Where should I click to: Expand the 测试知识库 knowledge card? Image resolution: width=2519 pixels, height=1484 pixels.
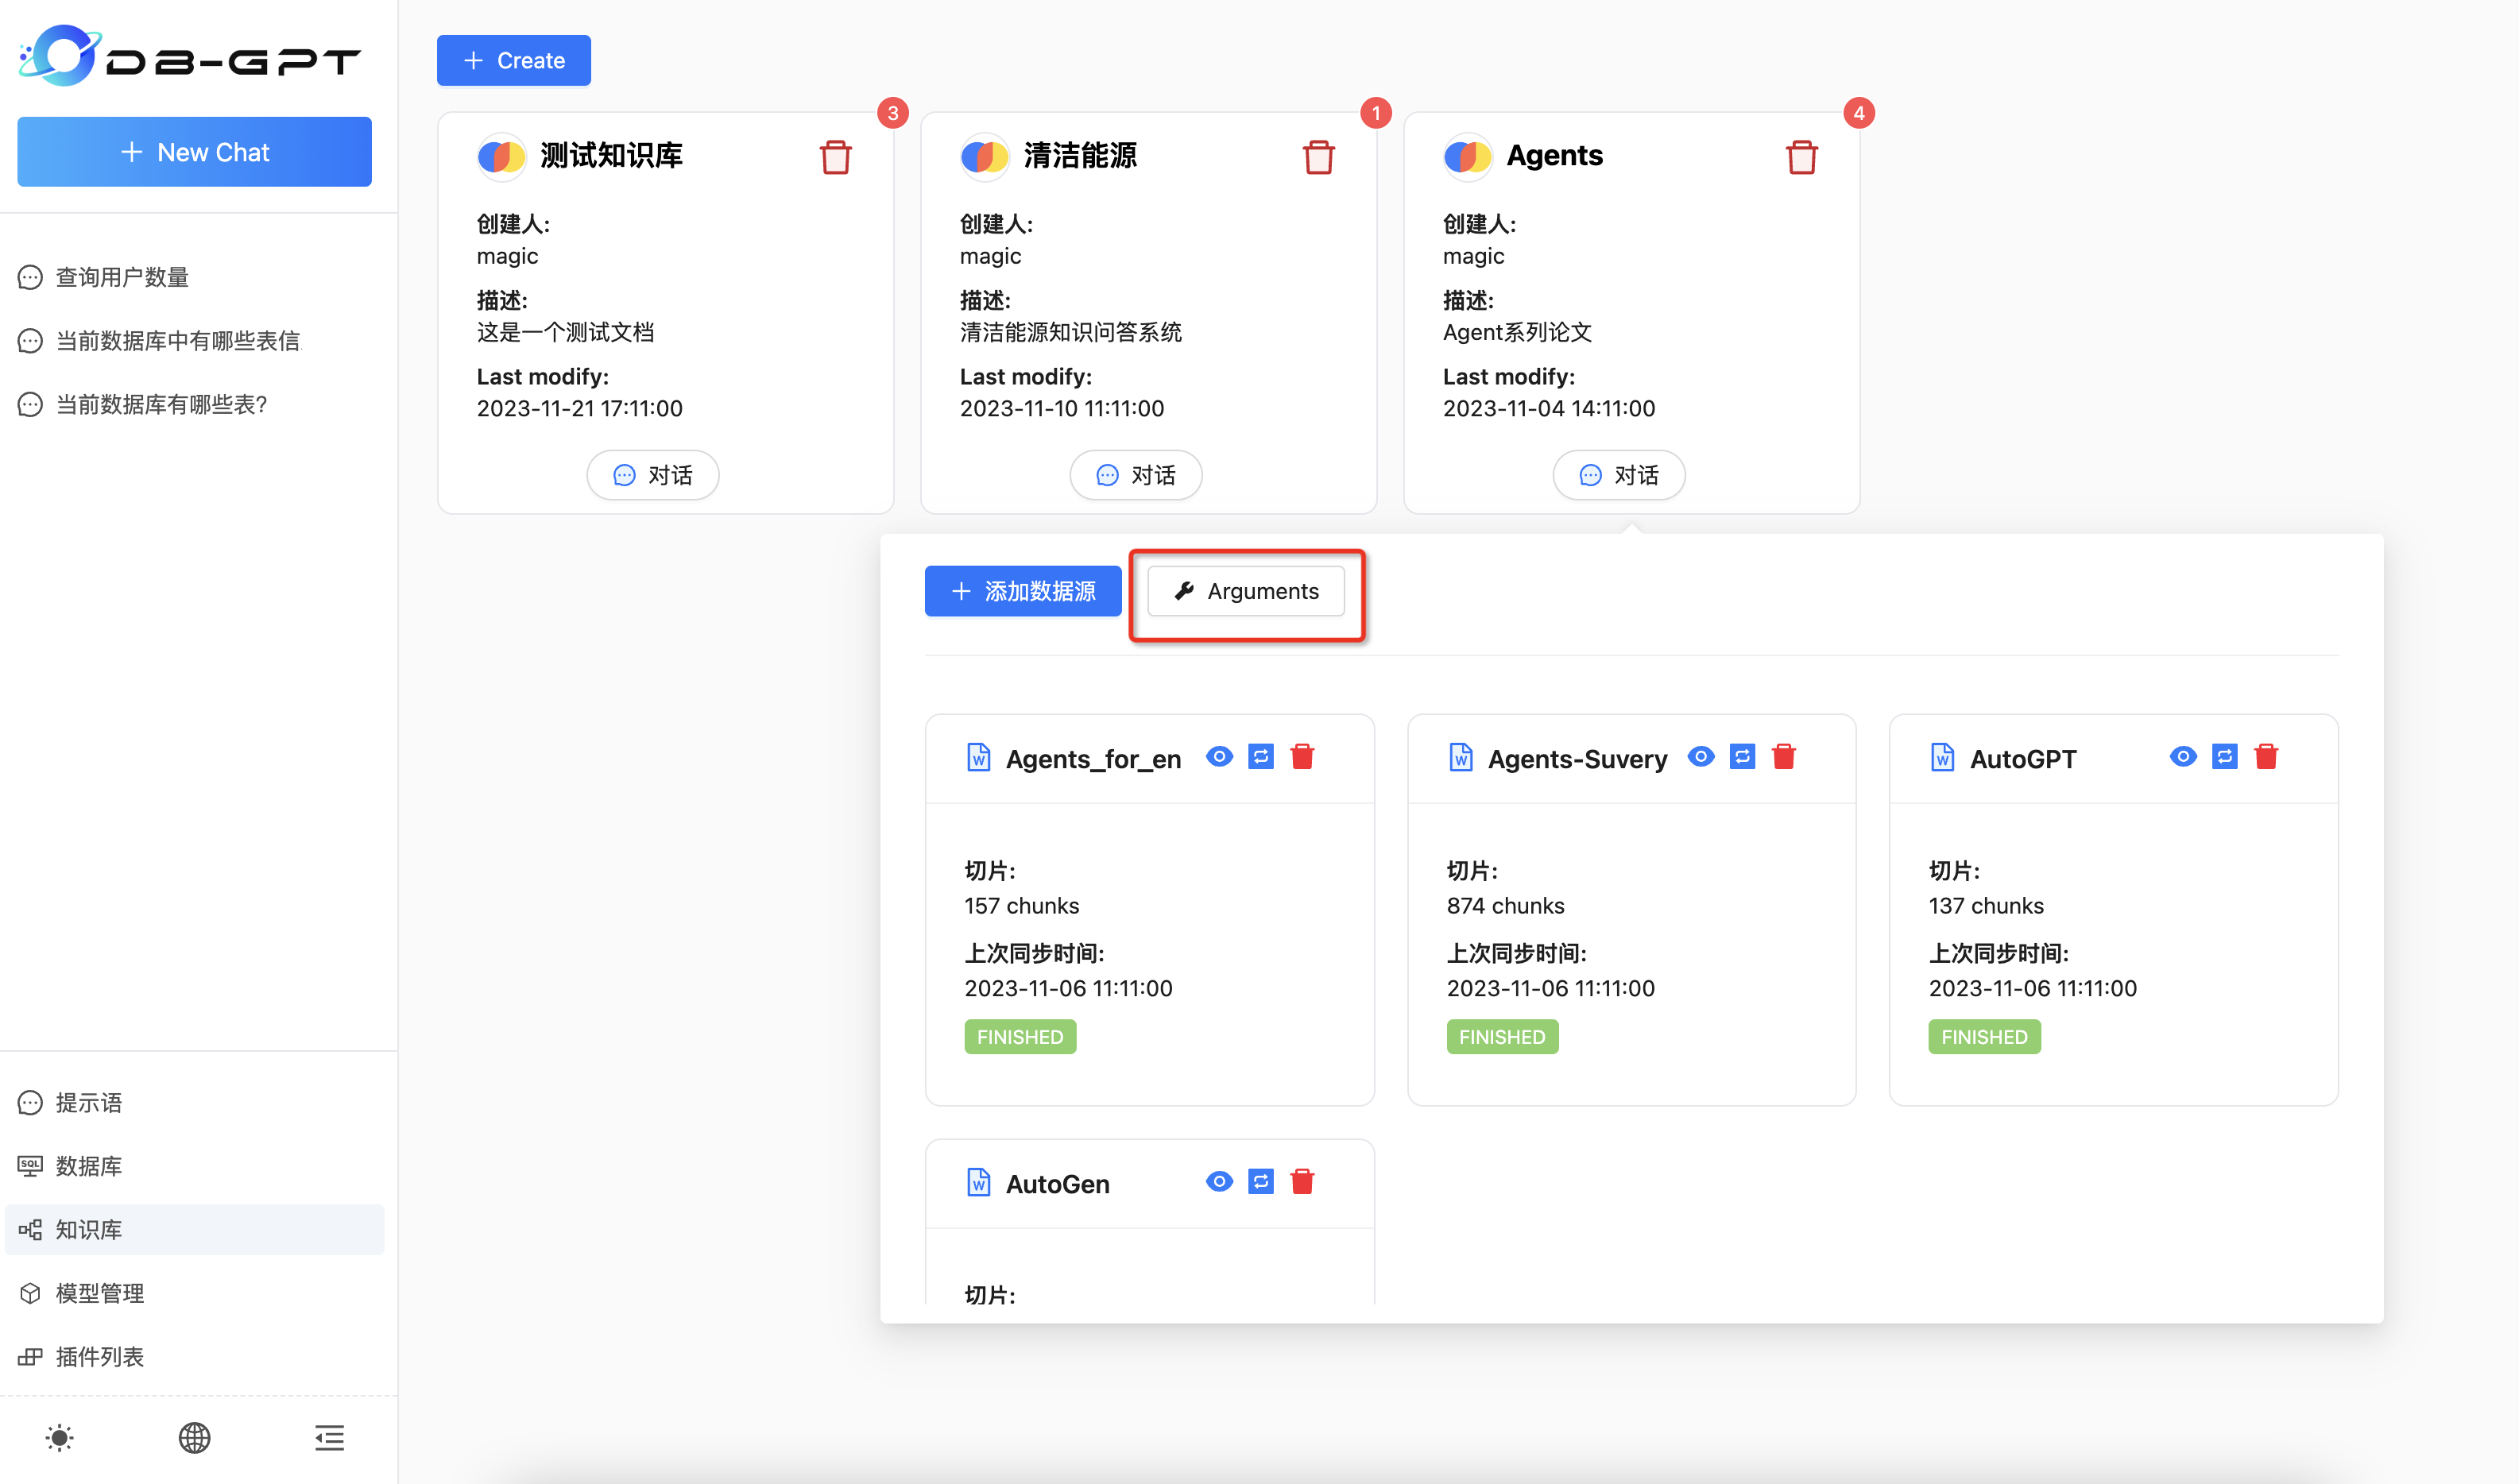pyautogui.click(x=611, y=156)
